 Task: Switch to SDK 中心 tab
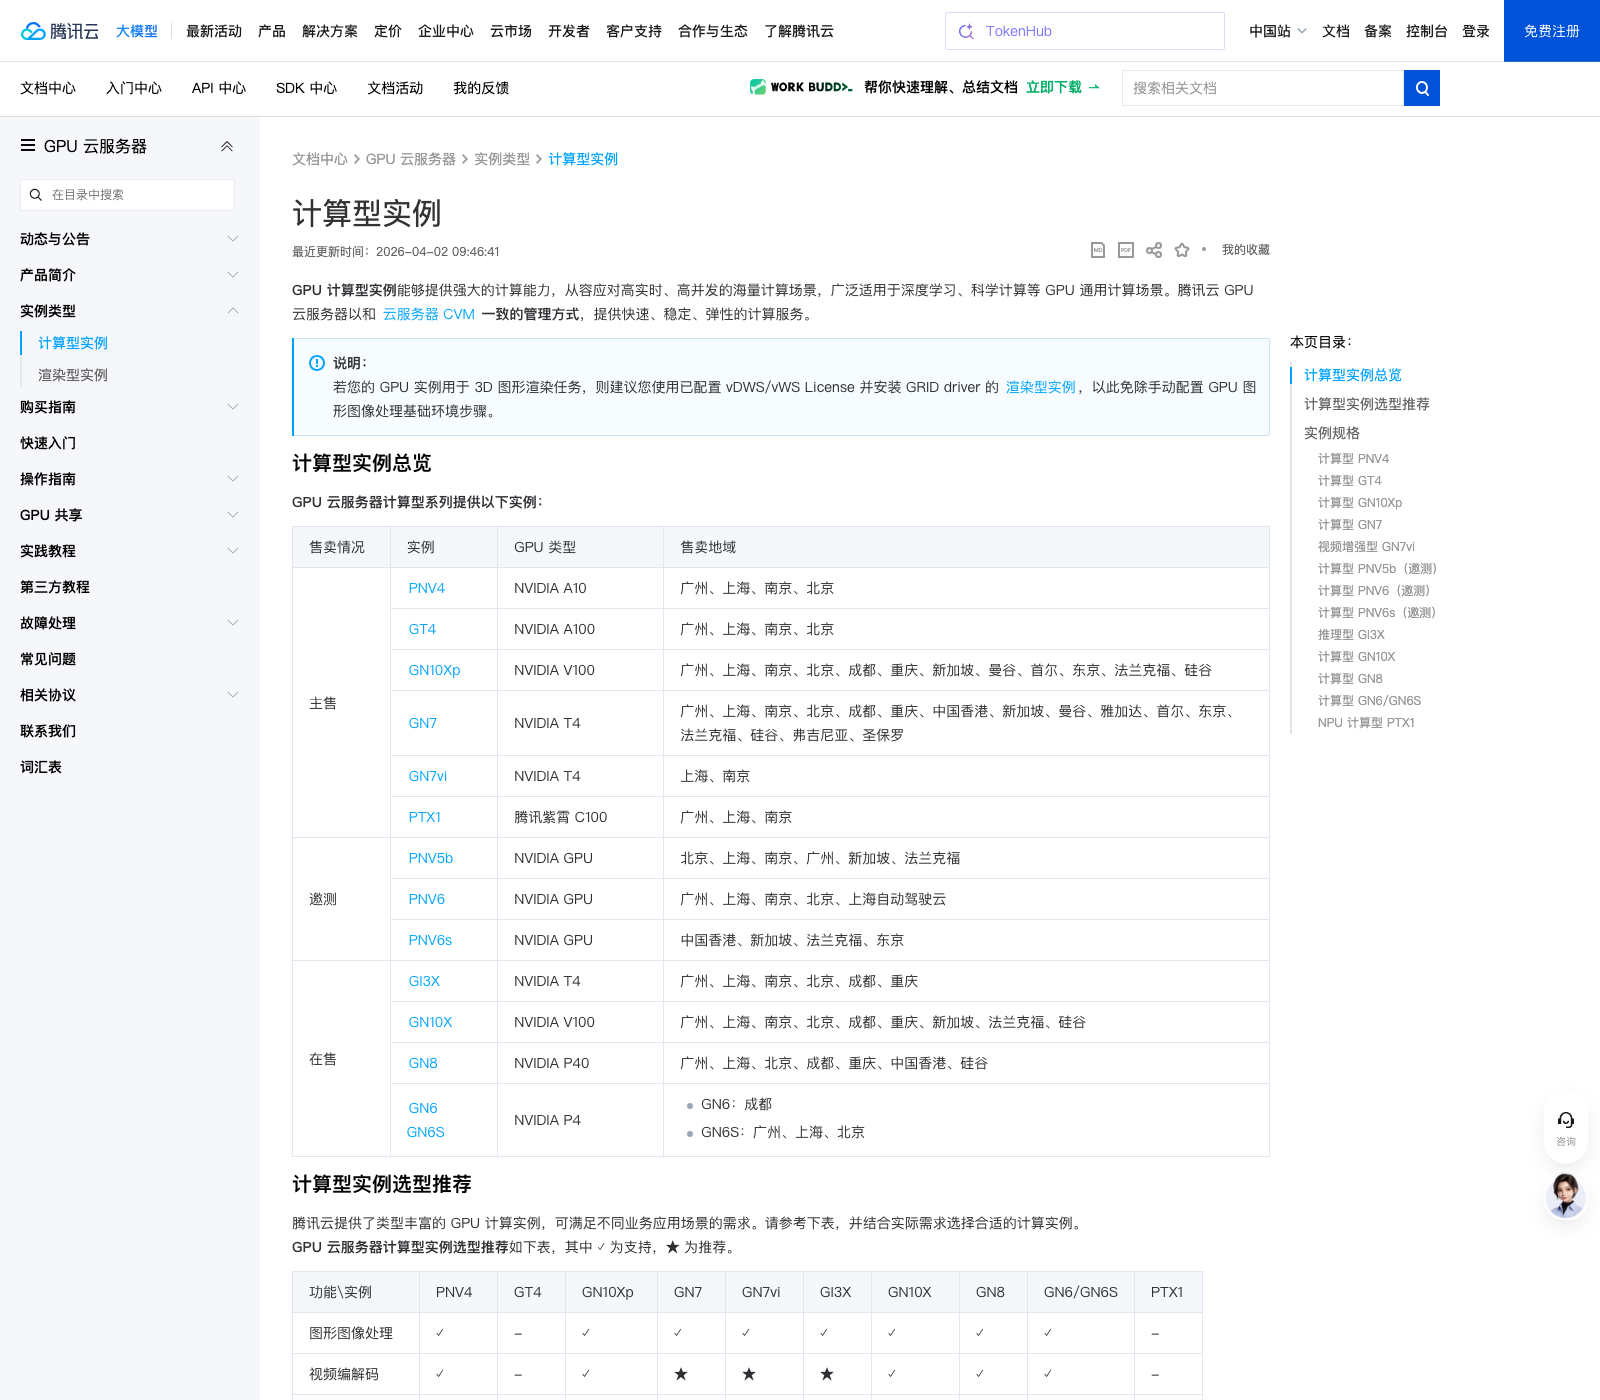click(x=306, y=88)
